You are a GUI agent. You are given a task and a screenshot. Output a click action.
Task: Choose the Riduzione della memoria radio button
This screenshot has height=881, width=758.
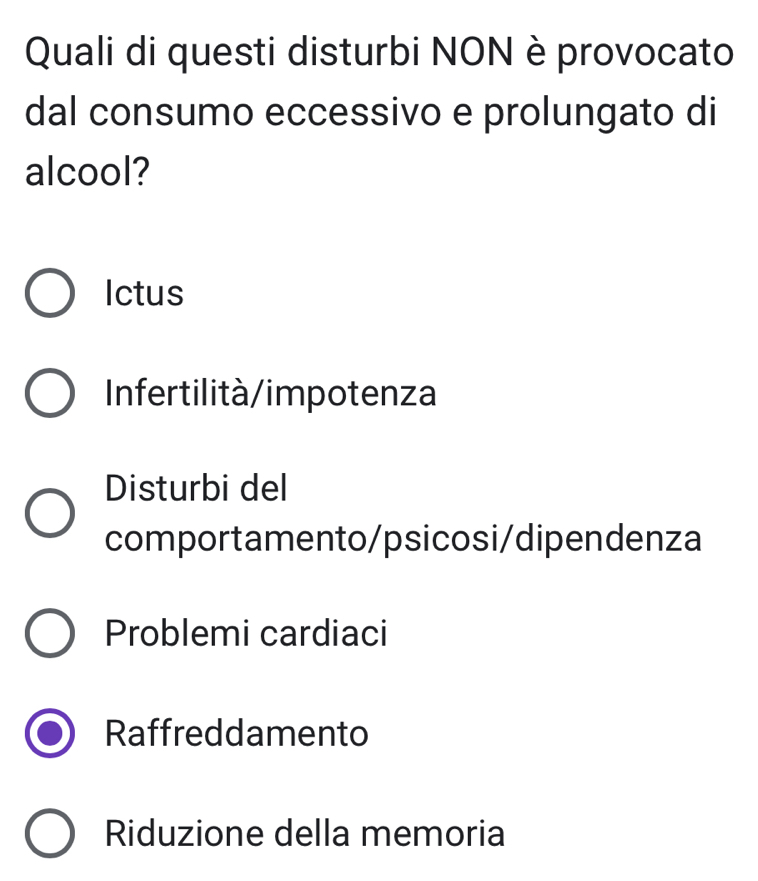point(49,834)
